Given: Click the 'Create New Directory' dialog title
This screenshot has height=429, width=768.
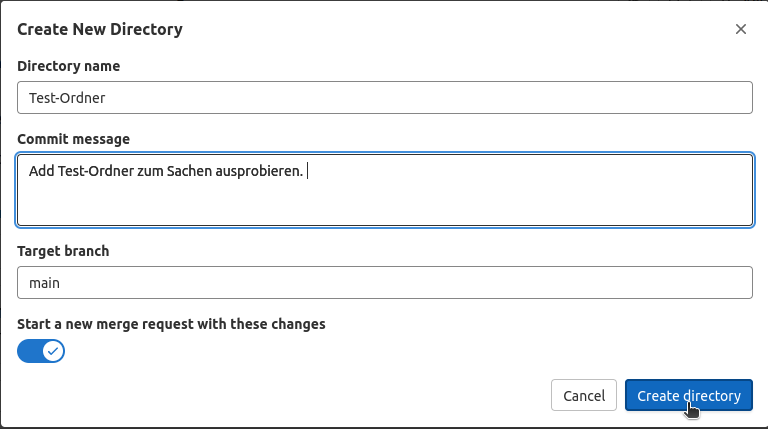Looking at the screenshot, I should coord(100,29).
